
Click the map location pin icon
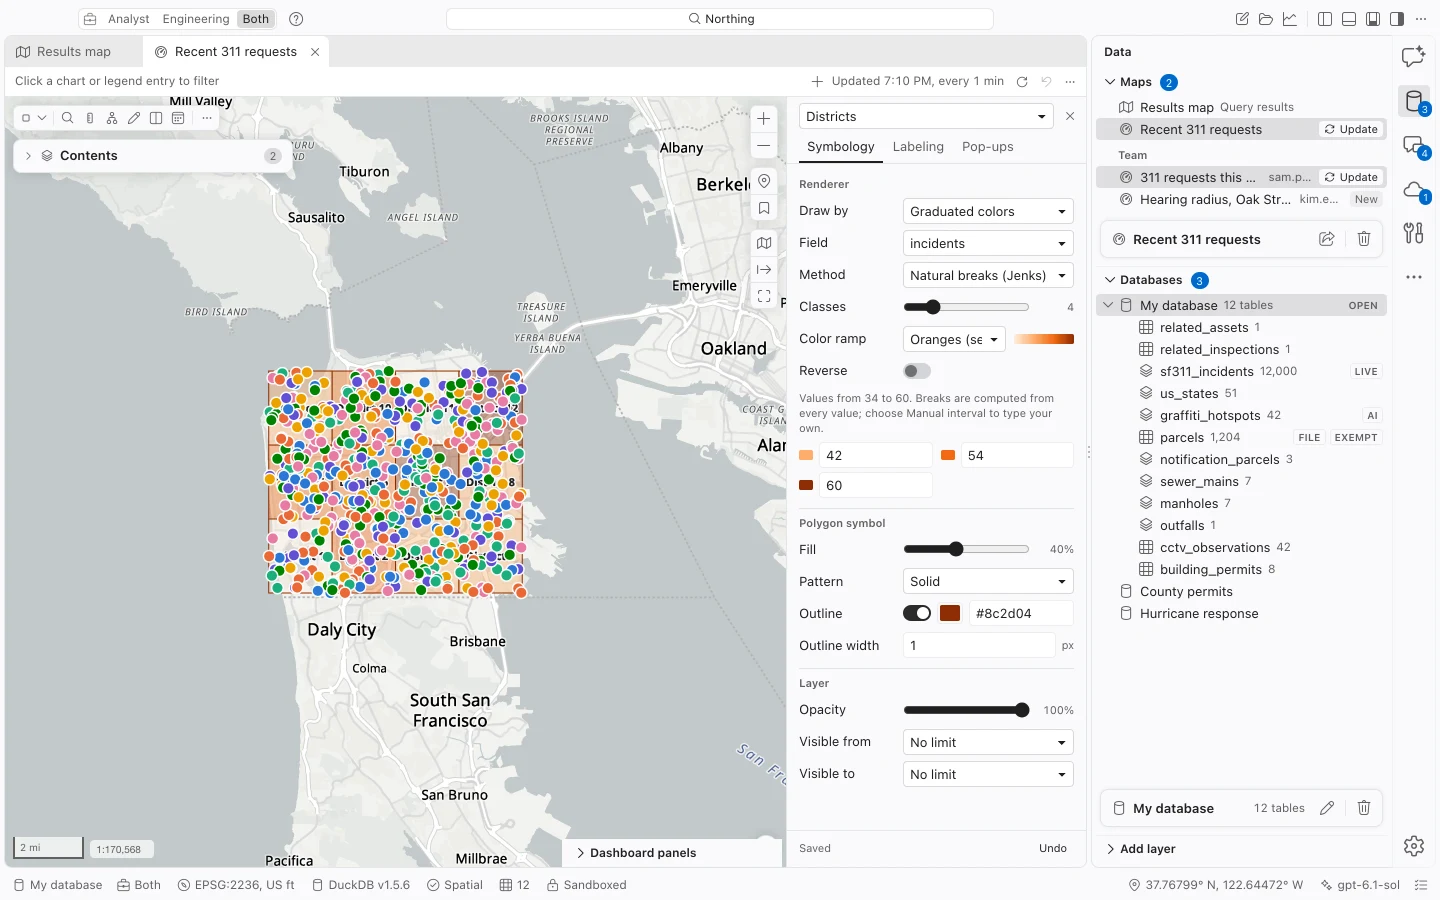coord(764,181)
